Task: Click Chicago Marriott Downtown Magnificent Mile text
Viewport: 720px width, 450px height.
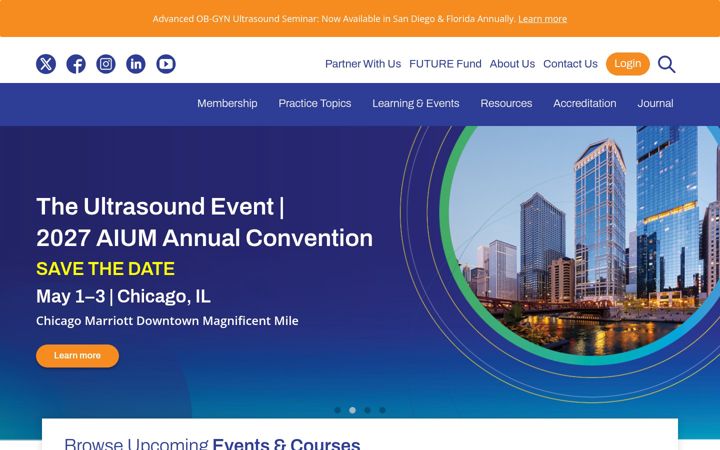Action: tap(167, 321)
